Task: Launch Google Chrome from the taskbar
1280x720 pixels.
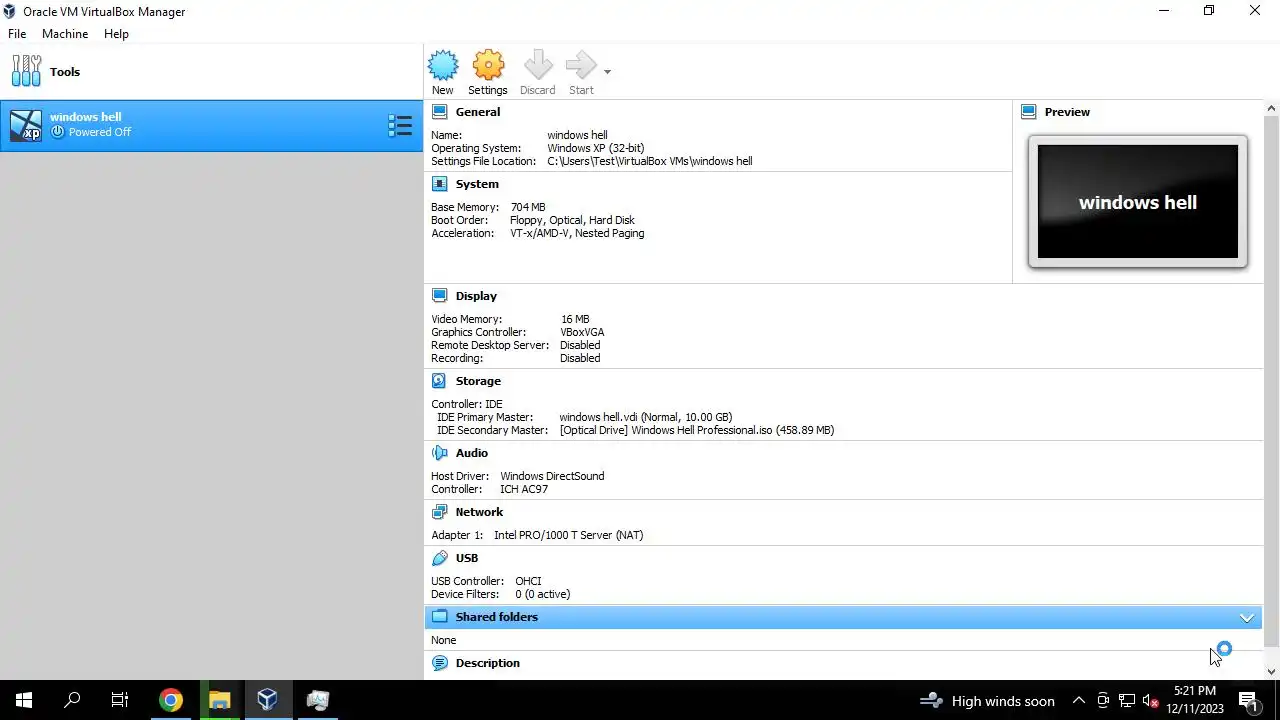Action: 171,700
